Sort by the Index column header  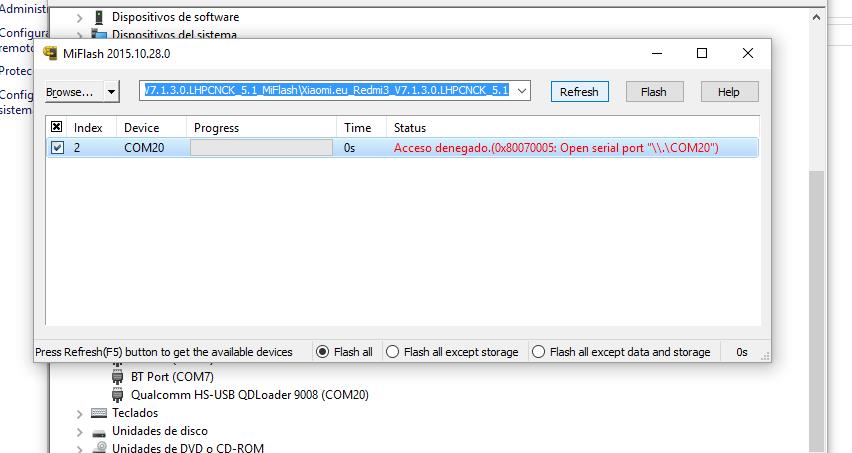point(92,128)
